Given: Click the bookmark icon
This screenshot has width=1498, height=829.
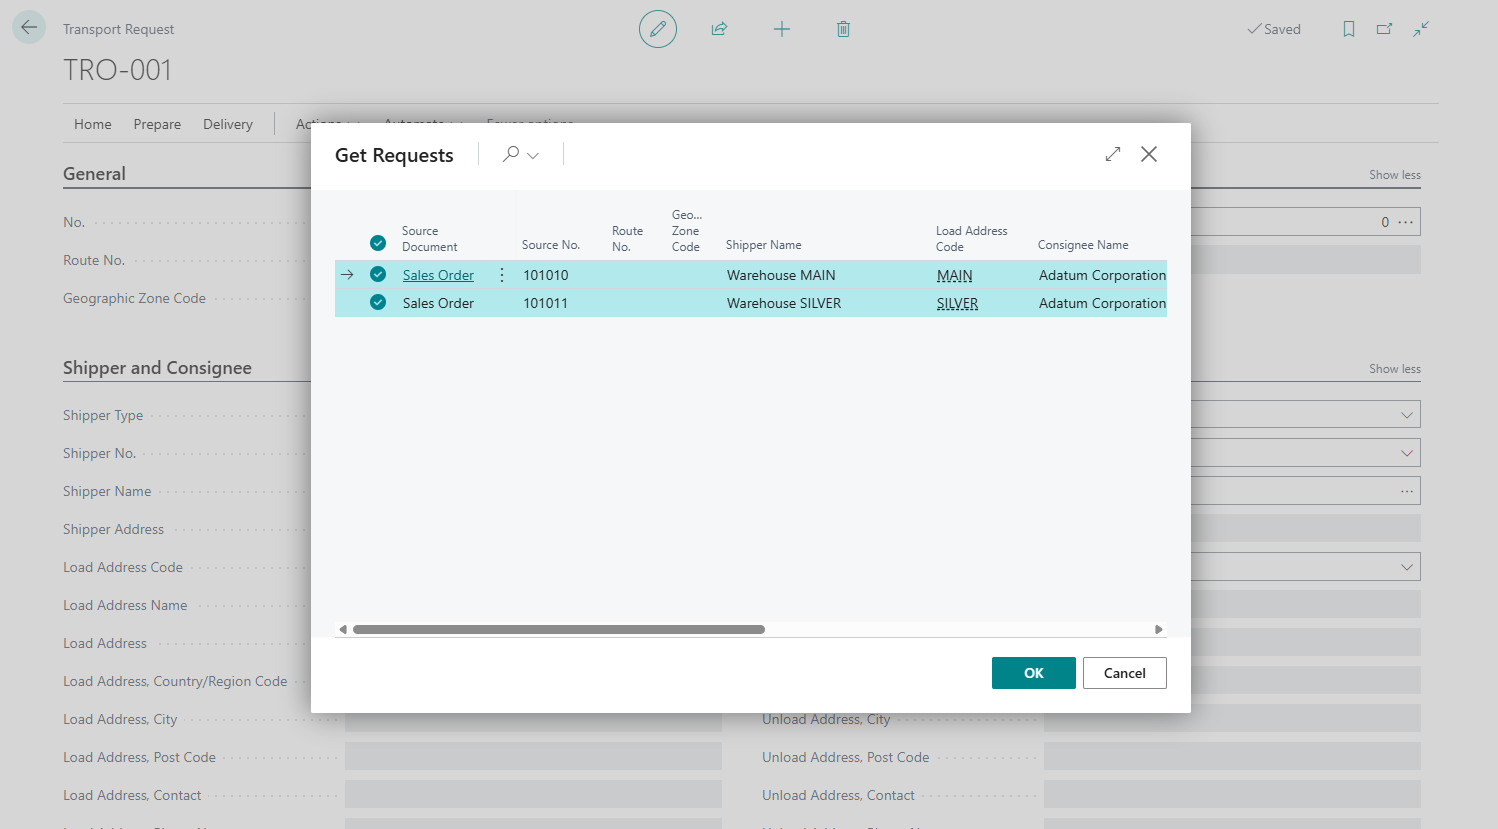Looking at the screenshot, I should coord(1348,29).
